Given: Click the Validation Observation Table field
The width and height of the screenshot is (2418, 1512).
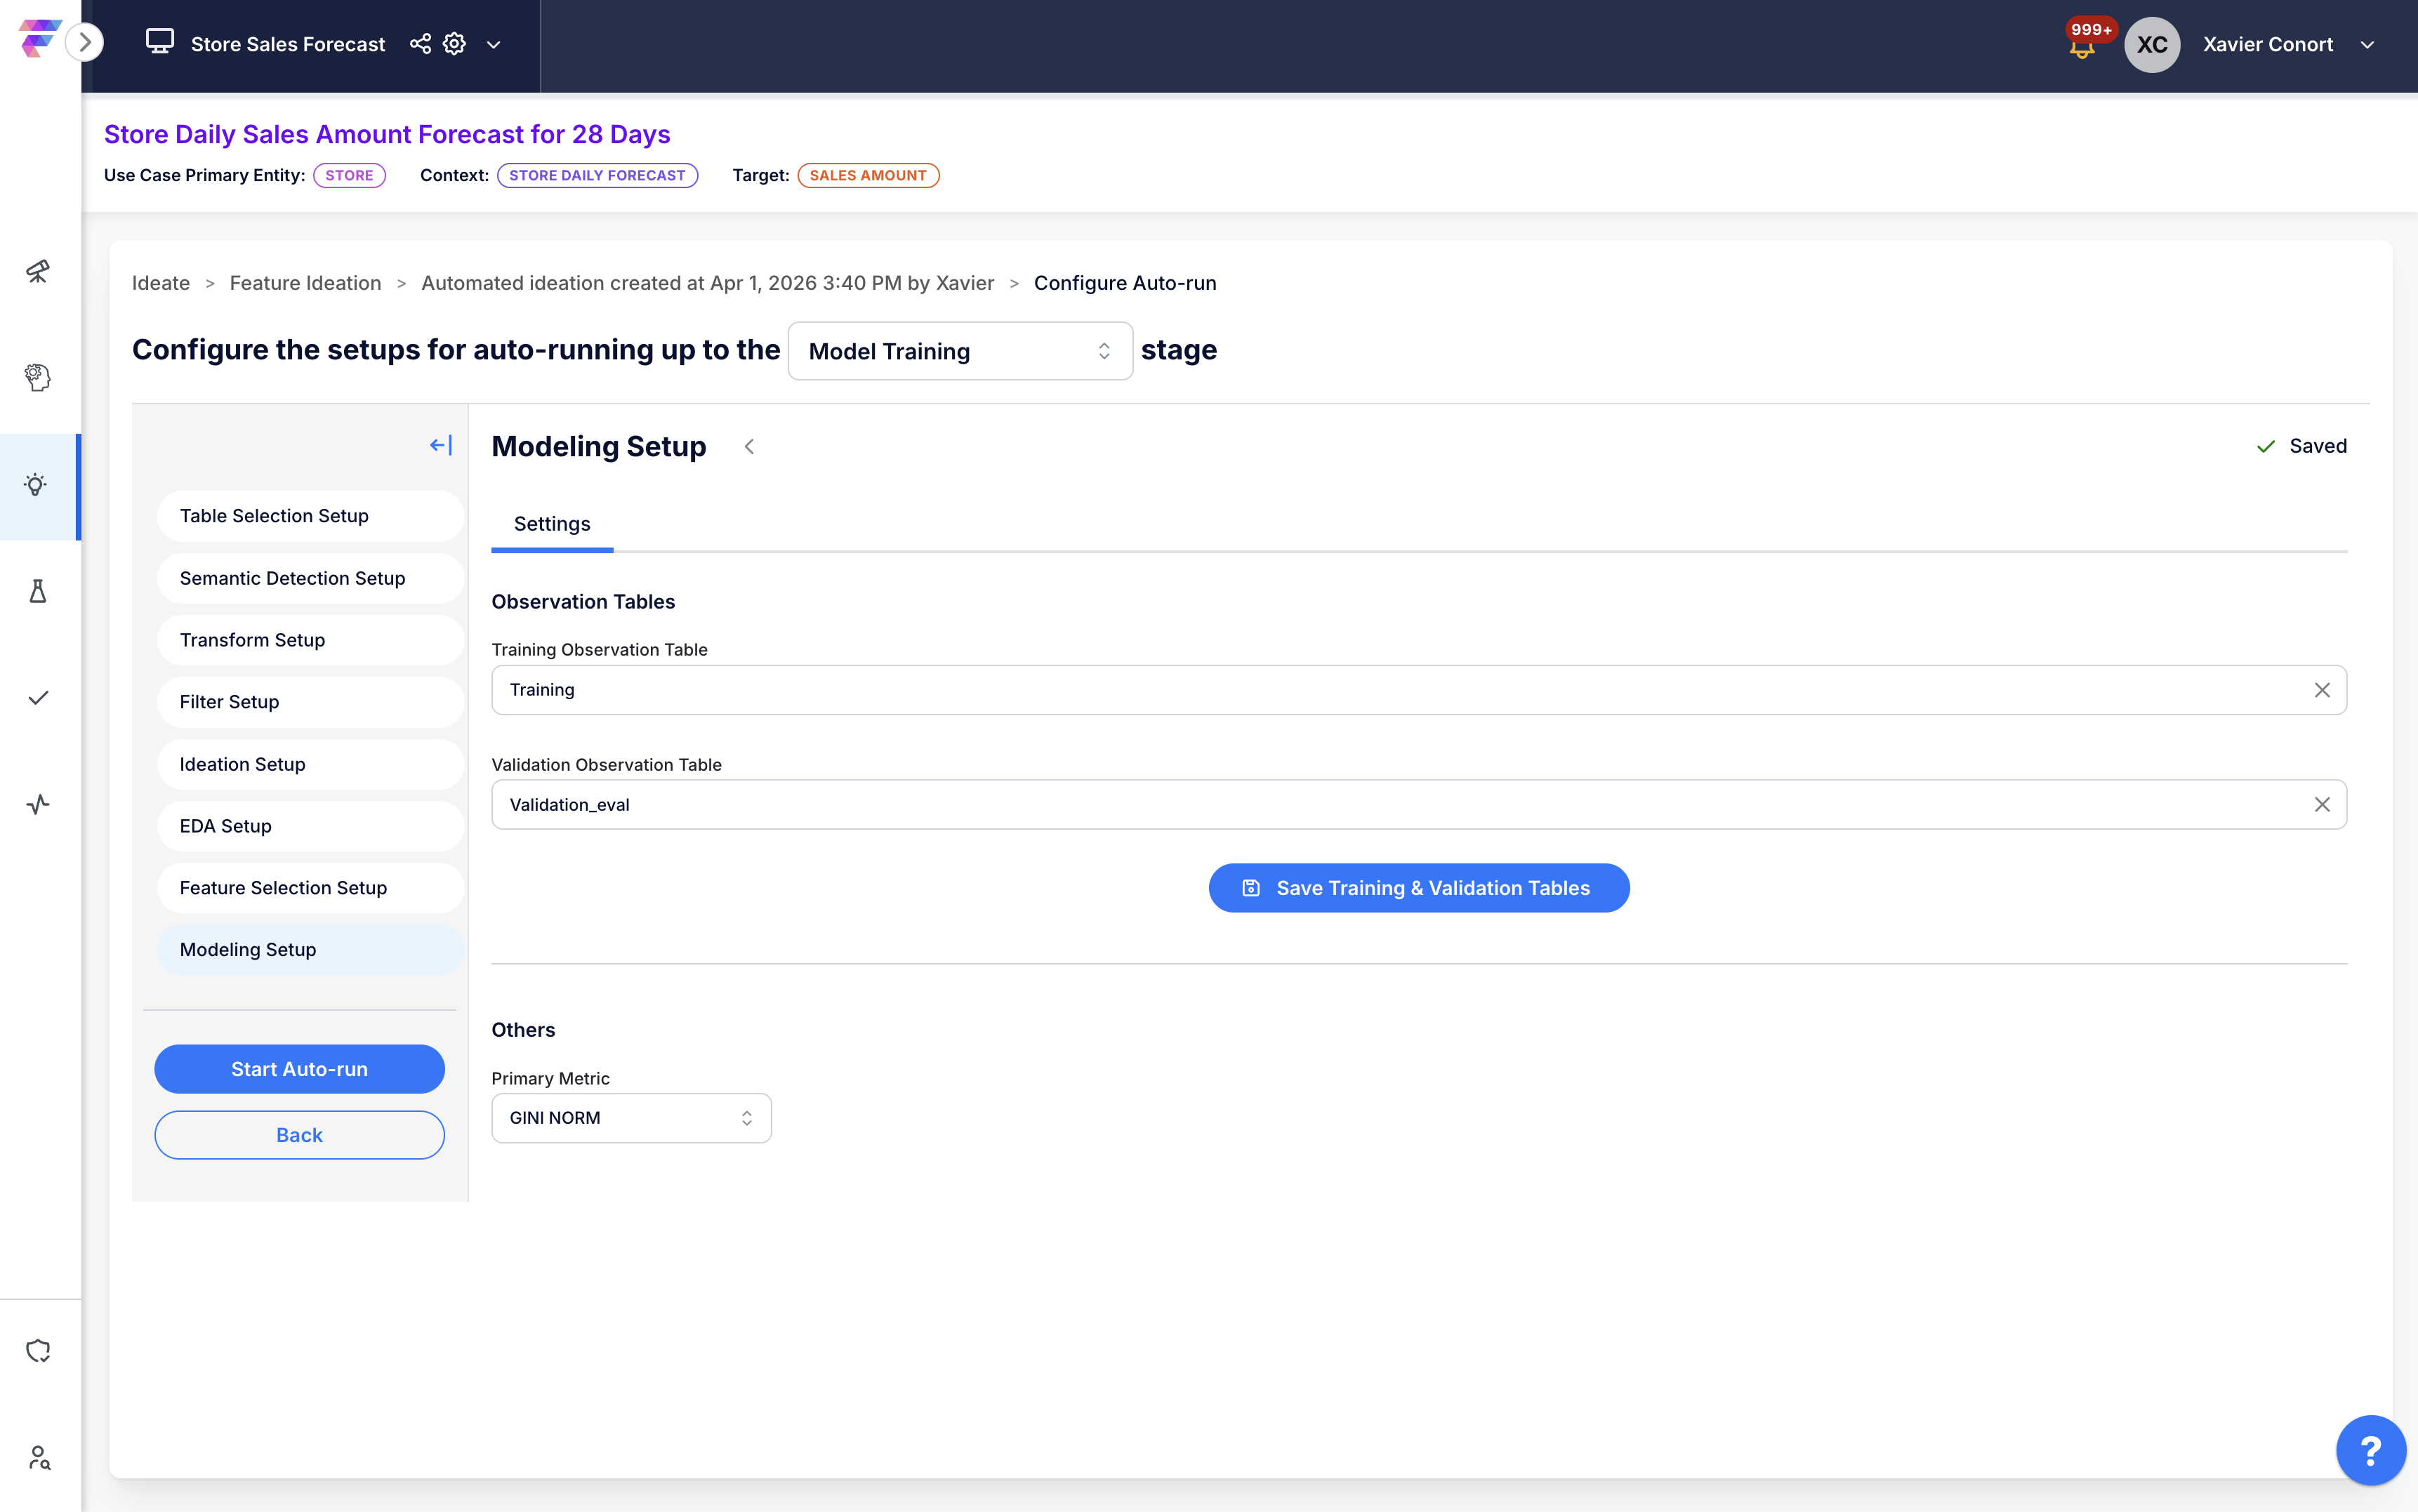Looking at the screenshot, I should tap(1400, 805).
